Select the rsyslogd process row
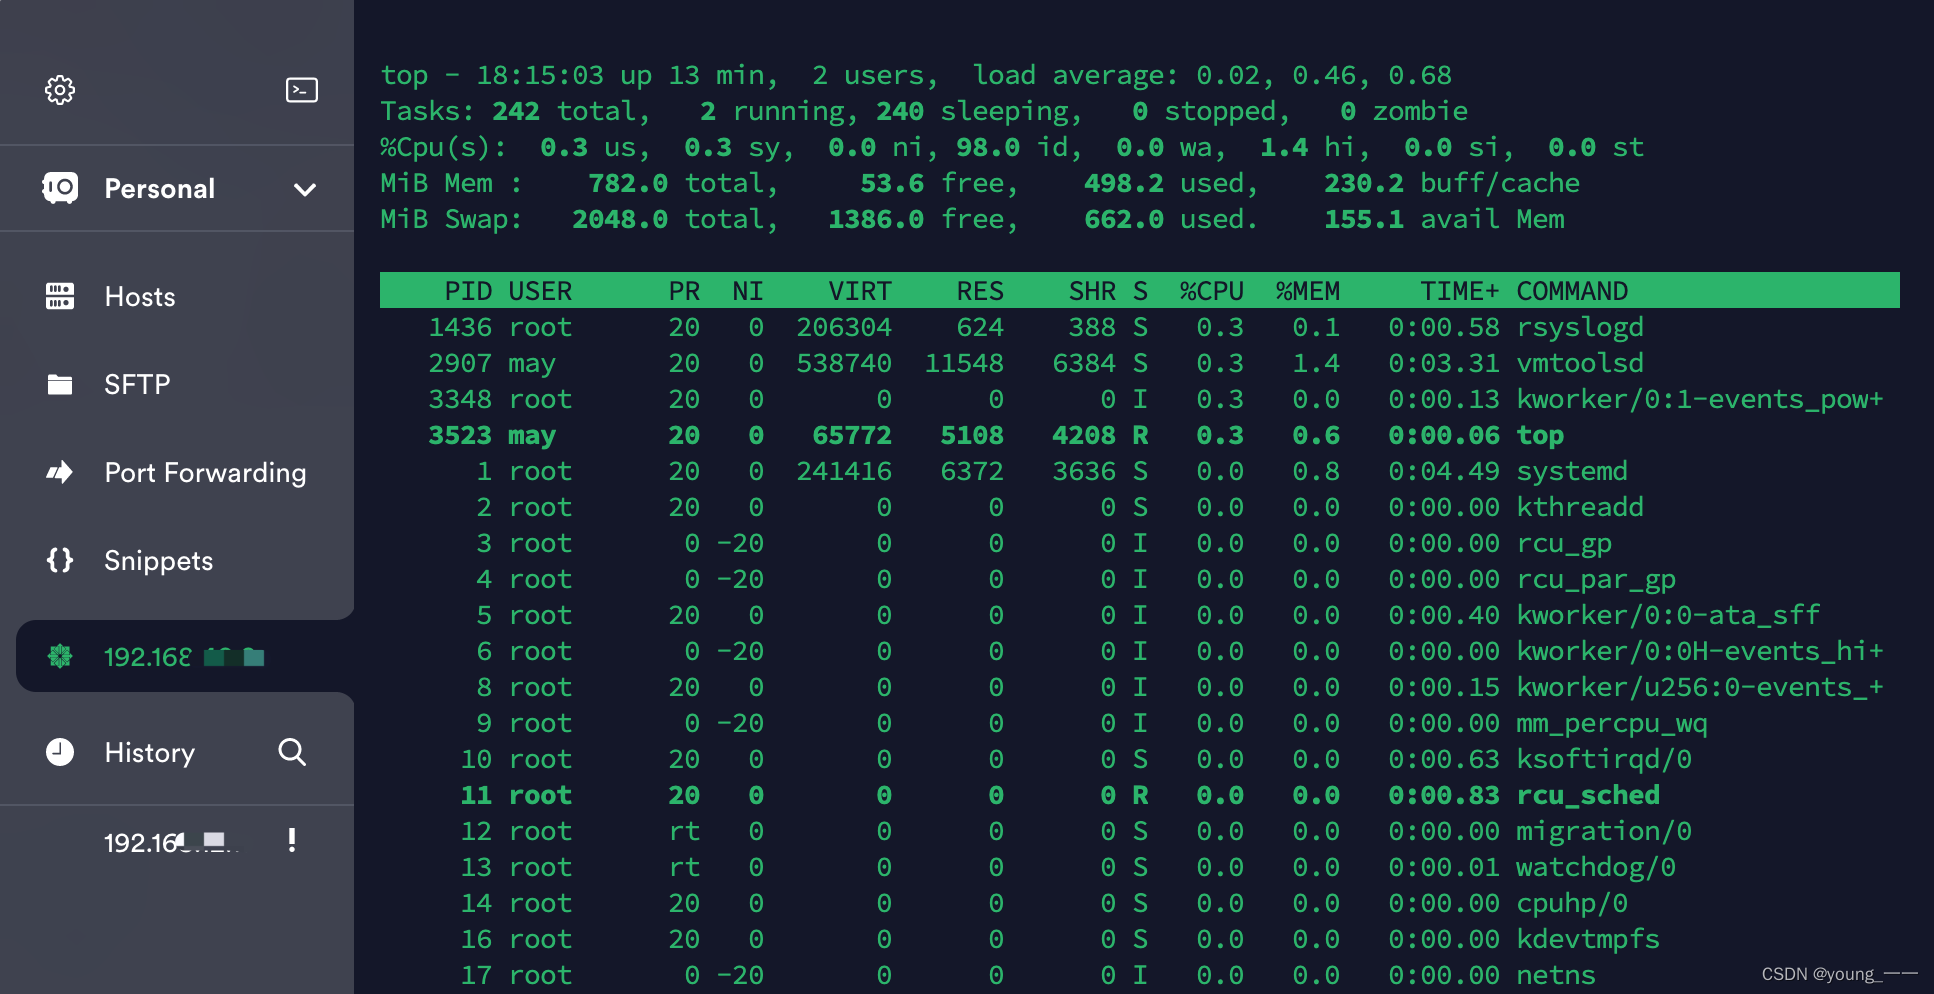The width and height of the screenshot is (1934, 994). click(1140, 327)
